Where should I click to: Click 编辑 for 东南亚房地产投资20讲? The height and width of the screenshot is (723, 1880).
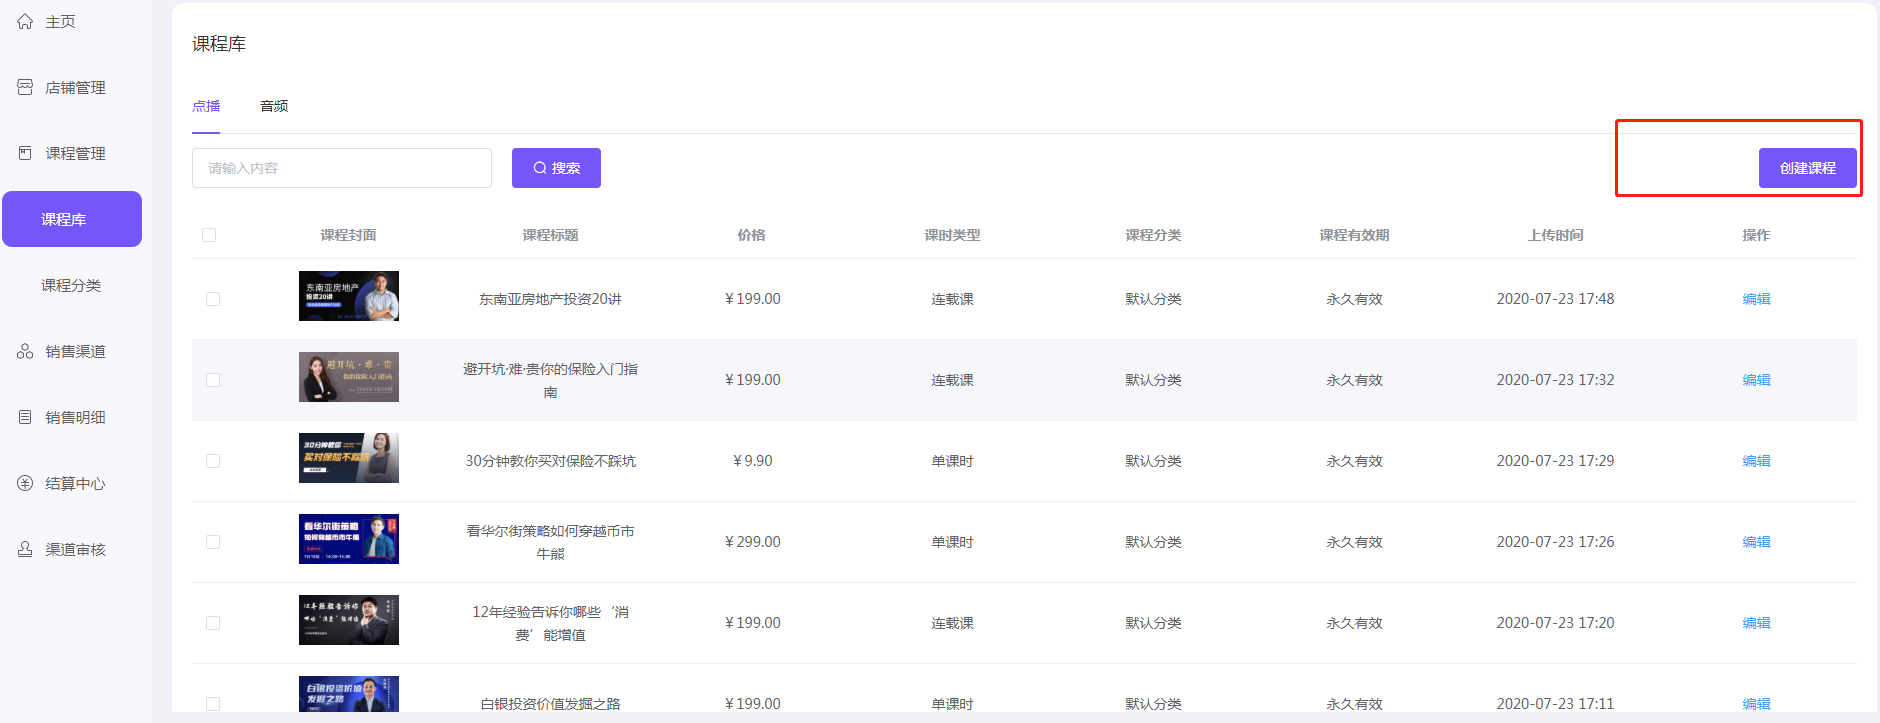pos(1756,299)
